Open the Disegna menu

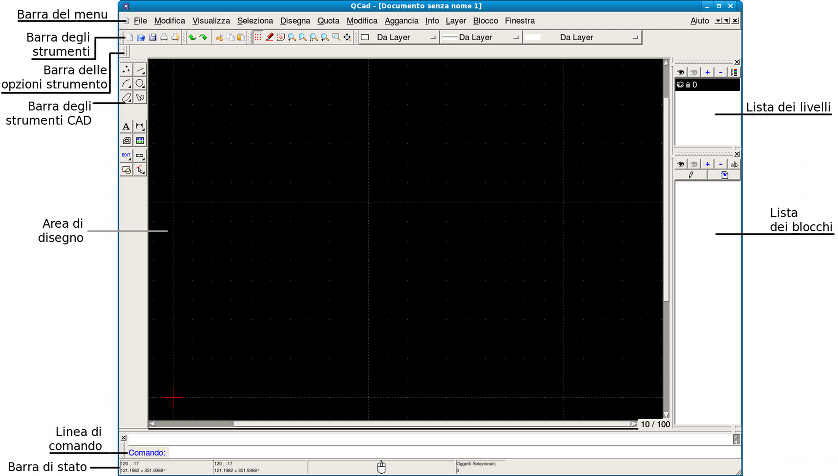tap(295, 20)
